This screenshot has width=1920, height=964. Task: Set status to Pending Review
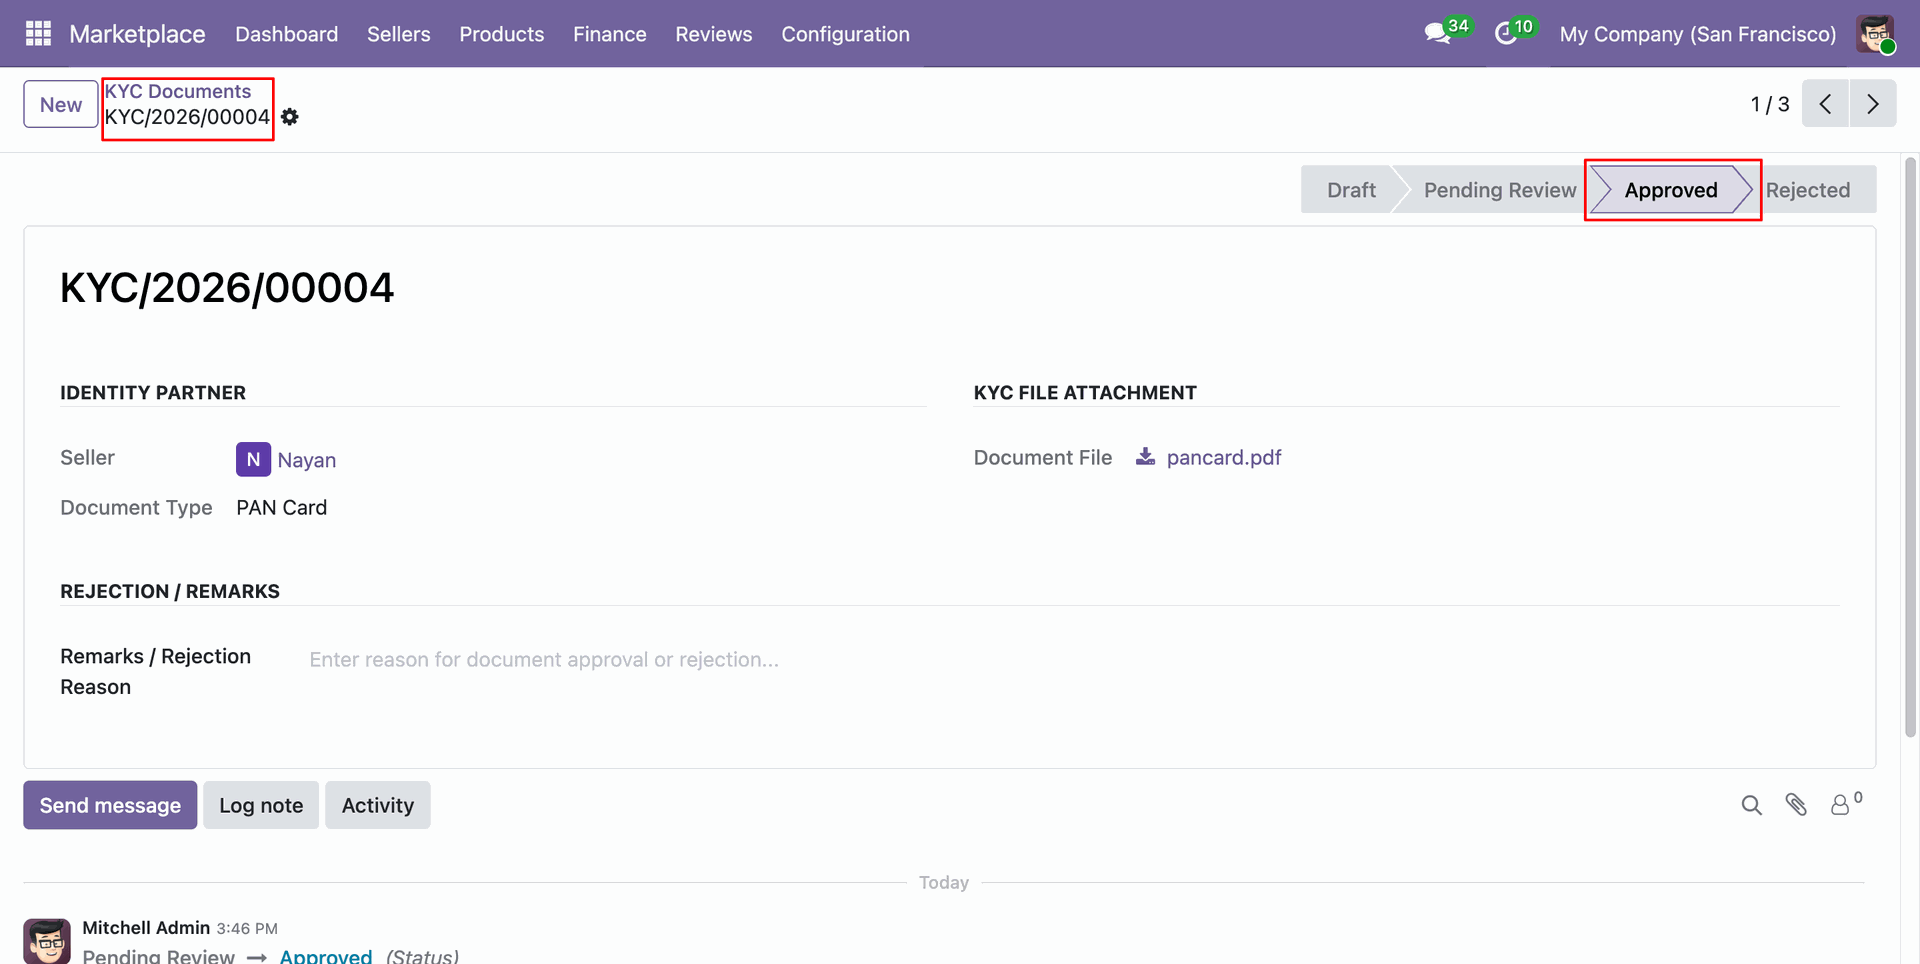(x=1499, y=190)
